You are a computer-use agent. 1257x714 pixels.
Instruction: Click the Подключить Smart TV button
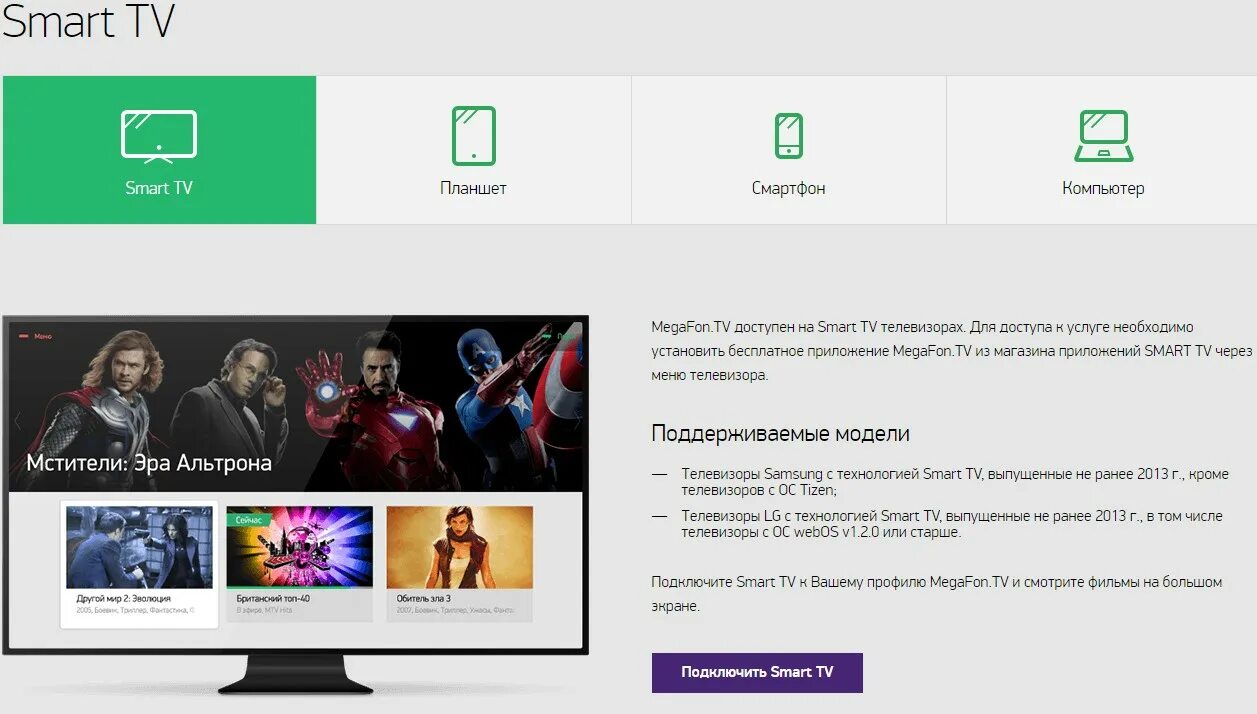(x=757, y=672)
